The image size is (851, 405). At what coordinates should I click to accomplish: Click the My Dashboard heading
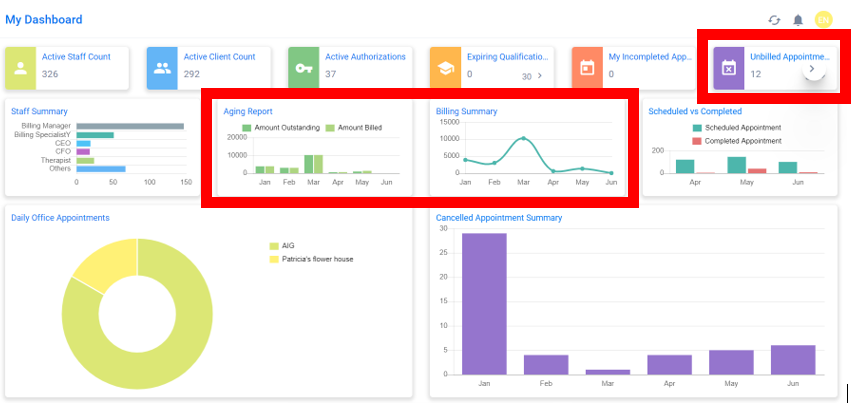click(44, 20)
